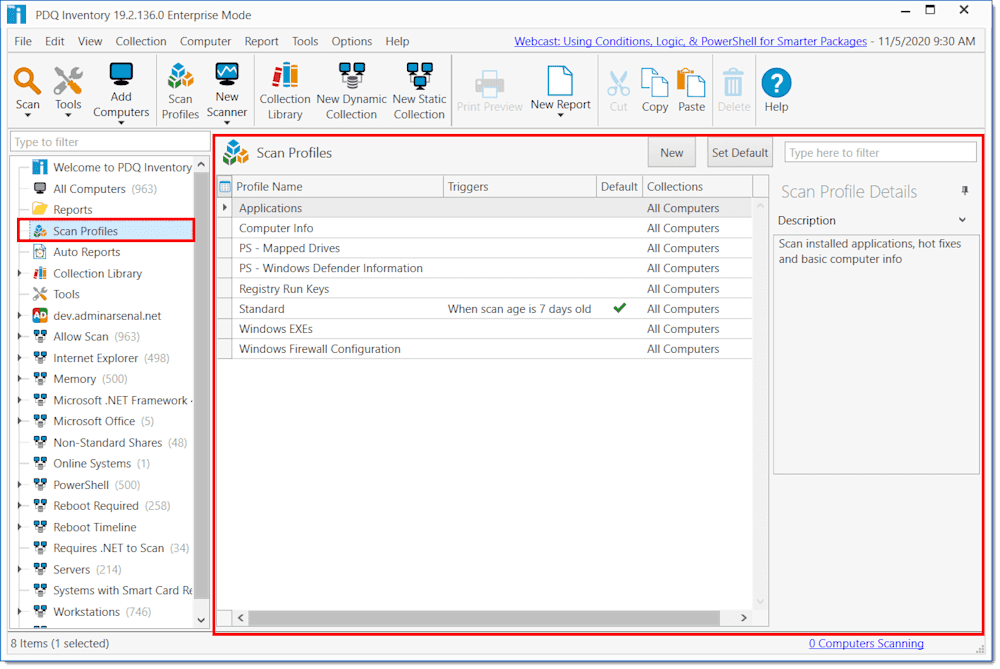The image size is (1000, 669).
Task: Click the New scan profile button
Action: [x=672, y=153]
